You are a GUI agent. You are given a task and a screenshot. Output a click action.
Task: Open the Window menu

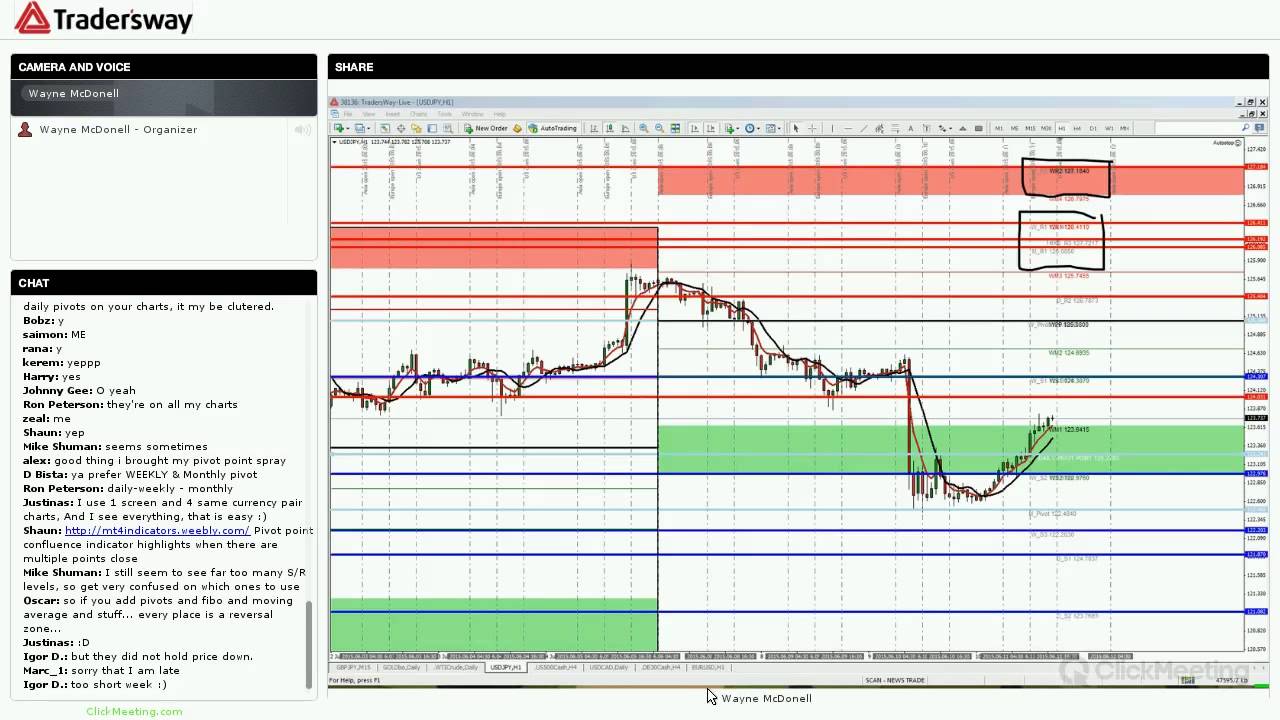click(472, 114)
